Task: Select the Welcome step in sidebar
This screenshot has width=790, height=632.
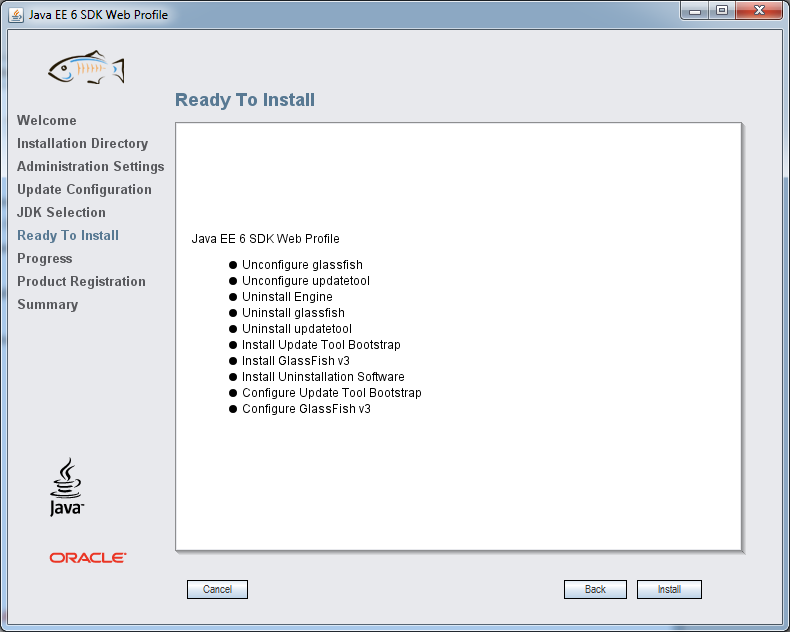Action: point(47,120)
